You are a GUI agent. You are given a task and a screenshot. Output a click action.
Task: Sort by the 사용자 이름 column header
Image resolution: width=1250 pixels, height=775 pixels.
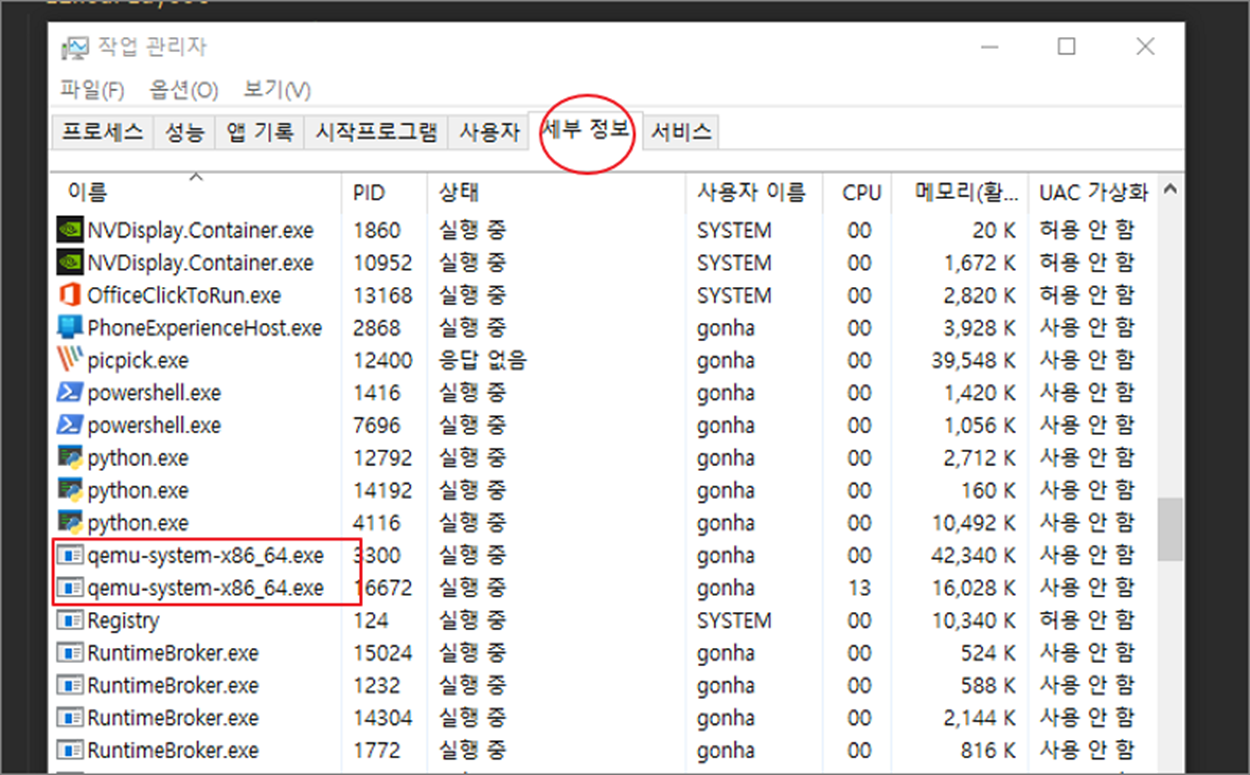pos(753,192)
